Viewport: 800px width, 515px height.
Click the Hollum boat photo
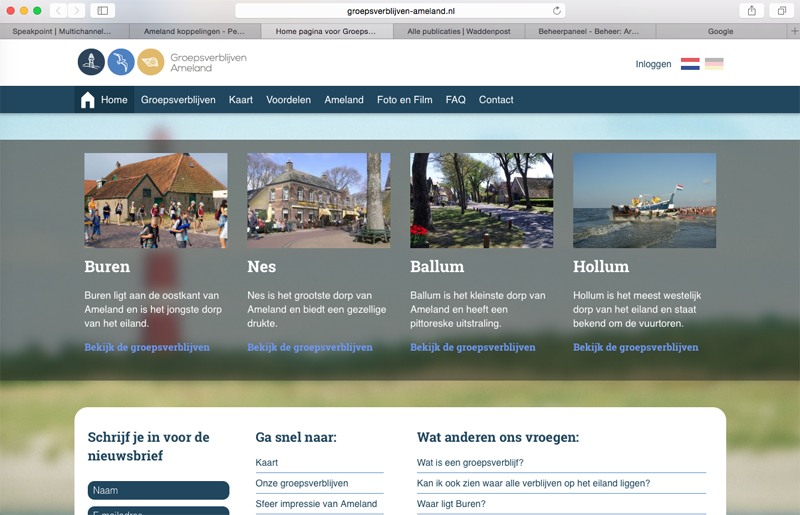pos(644,201)
